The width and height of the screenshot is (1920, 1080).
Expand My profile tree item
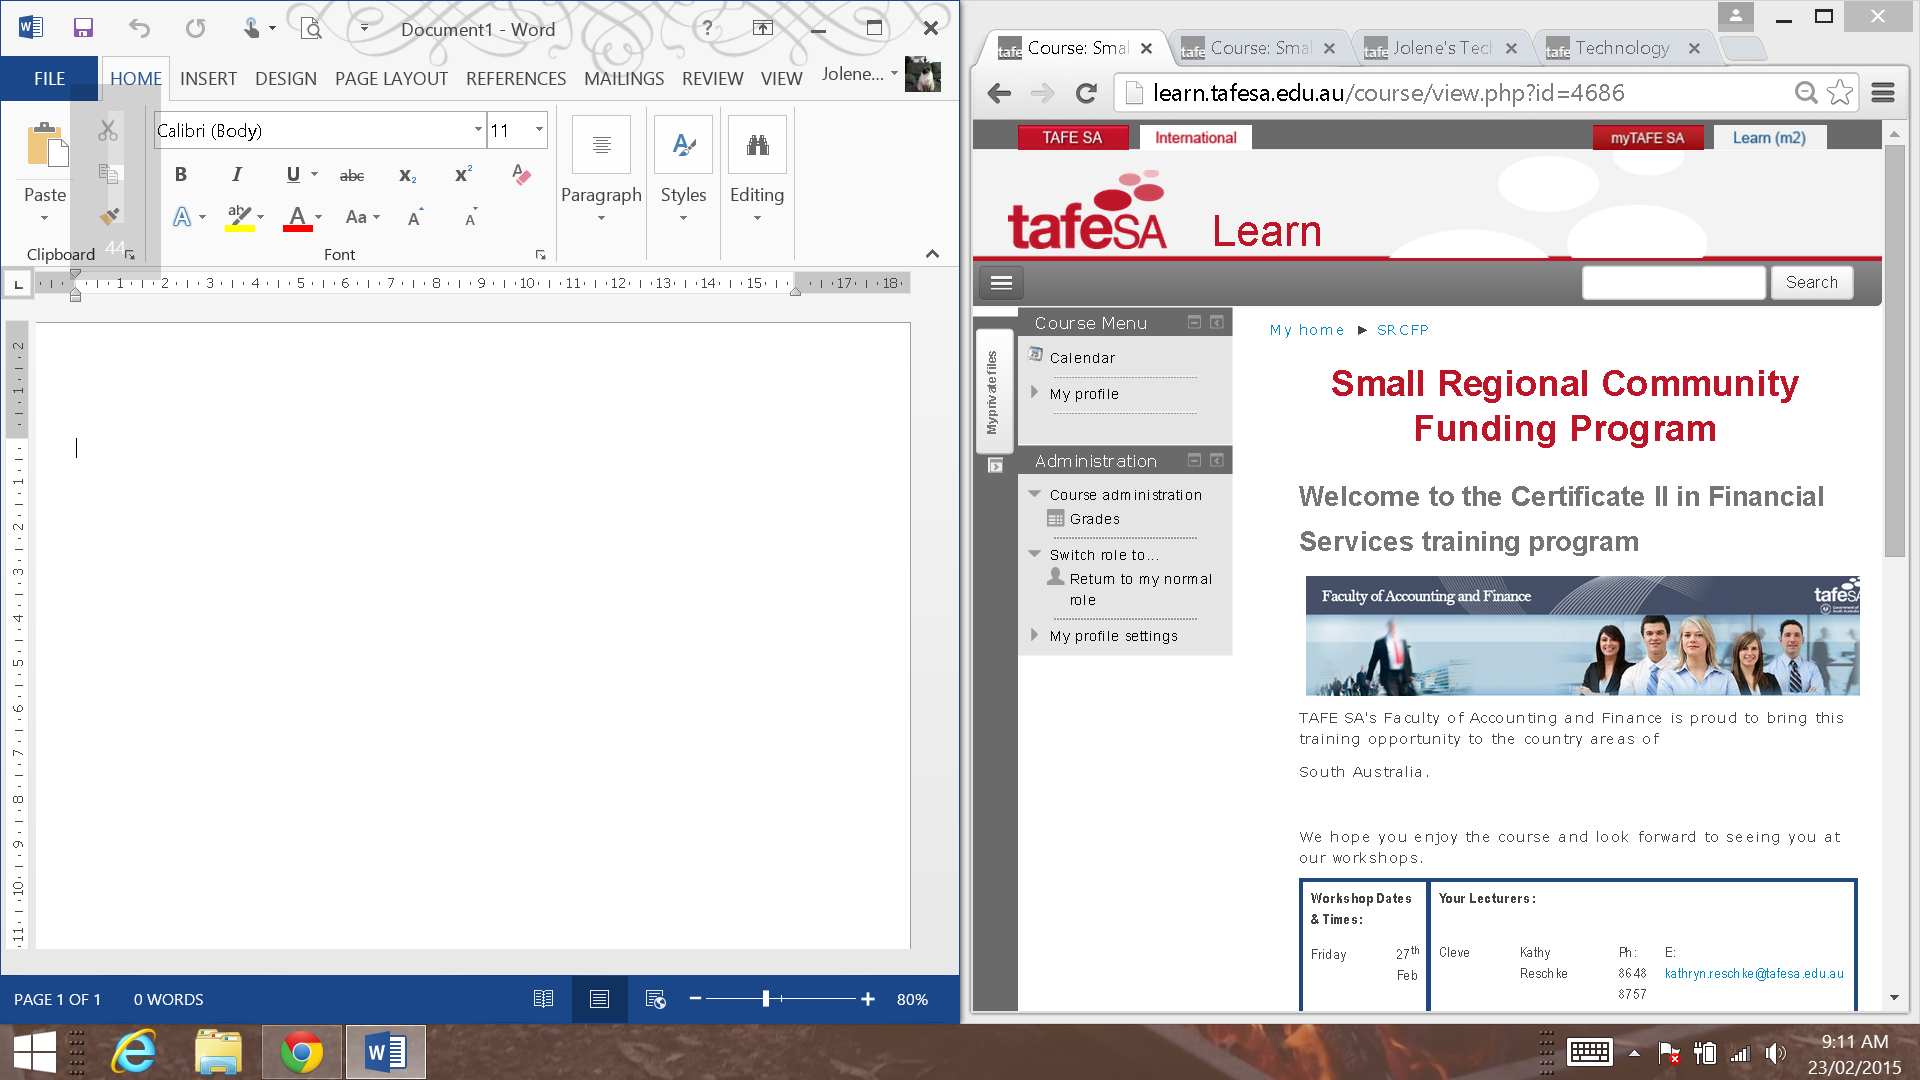[x=1034, y=393]
